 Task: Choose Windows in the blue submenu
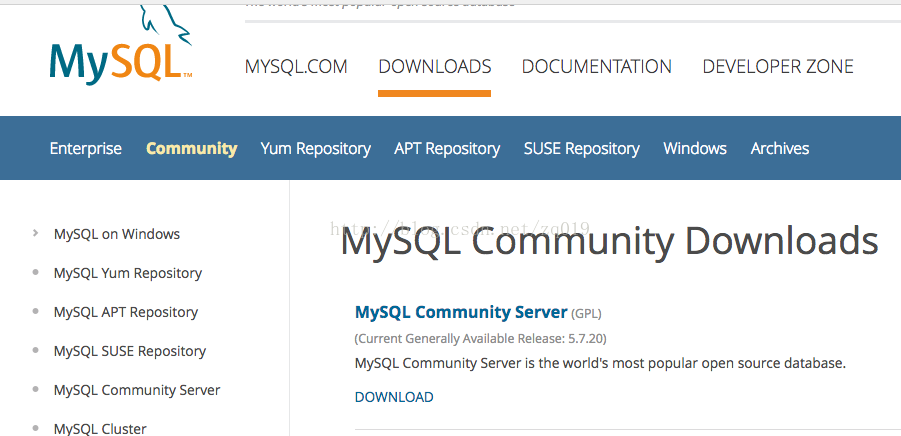pyautogui.click(x=695, y=149)
